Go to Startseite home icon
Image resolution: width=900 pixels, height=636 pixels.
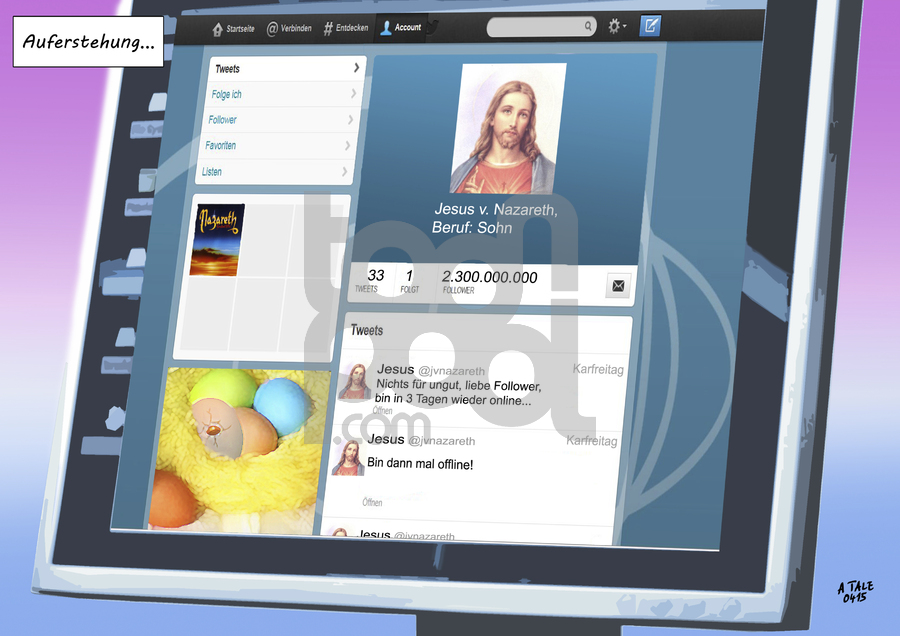pyautogui.click(x=218, y=29)
